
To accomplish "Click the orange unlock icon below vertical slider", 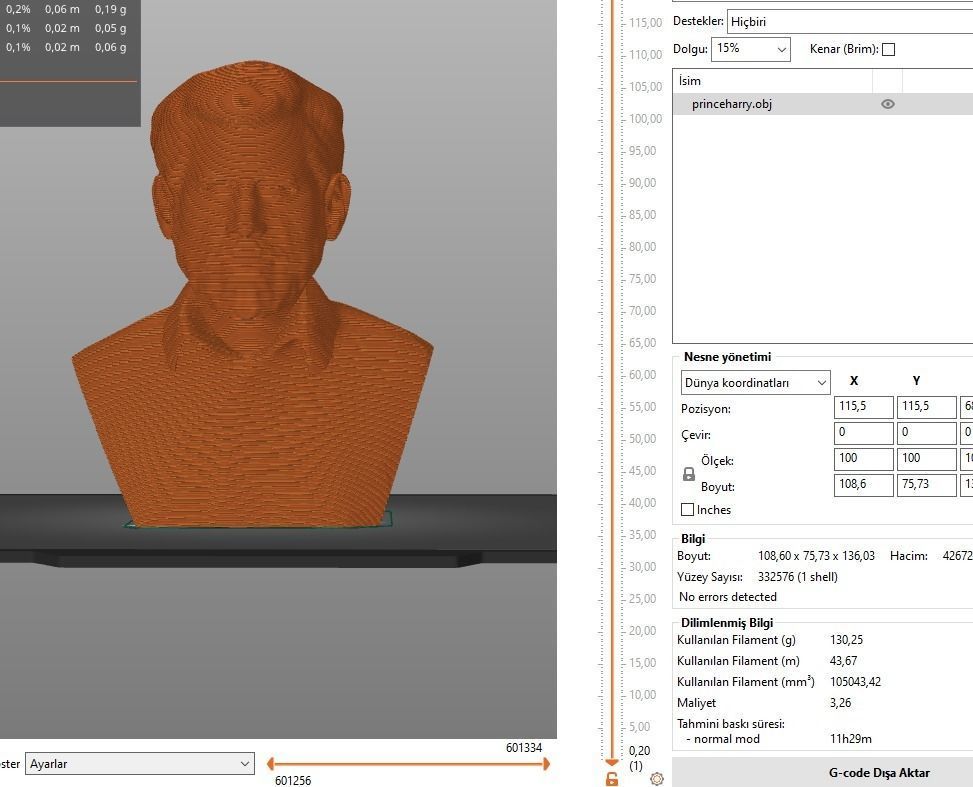I will 612,779.
